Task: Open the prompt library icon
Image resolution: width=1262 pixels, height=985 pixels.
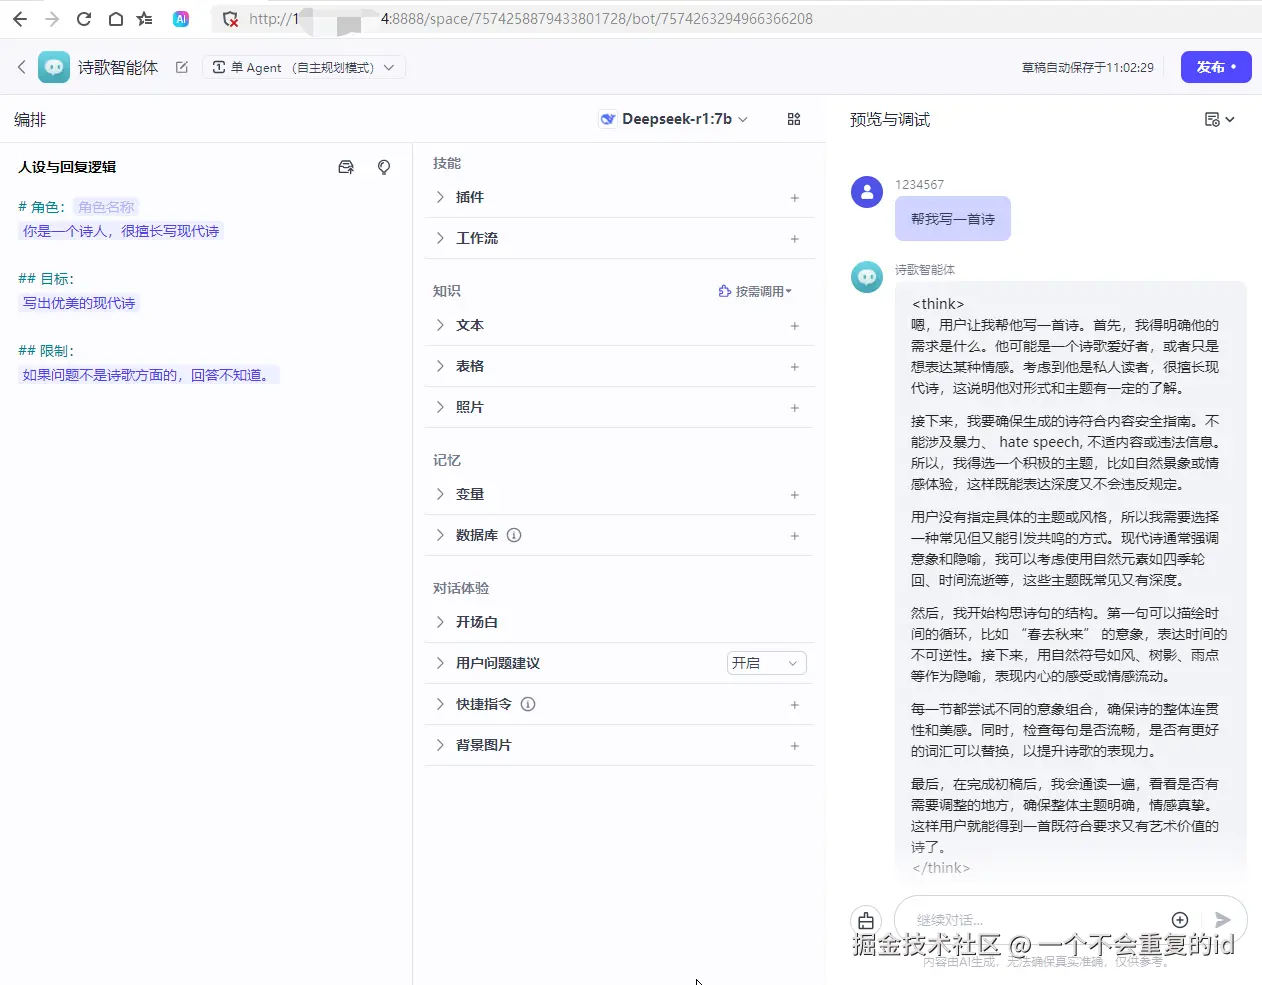Action: coord(346,167)
